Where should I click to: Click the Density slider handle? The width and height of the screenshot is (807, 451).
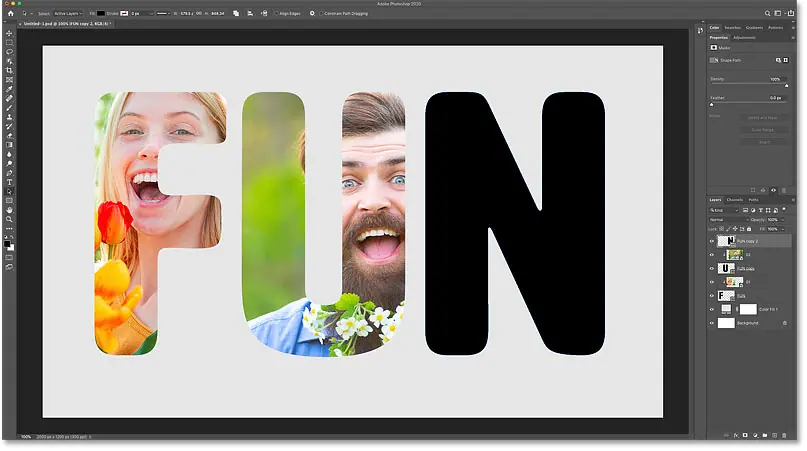click(786, 85)
